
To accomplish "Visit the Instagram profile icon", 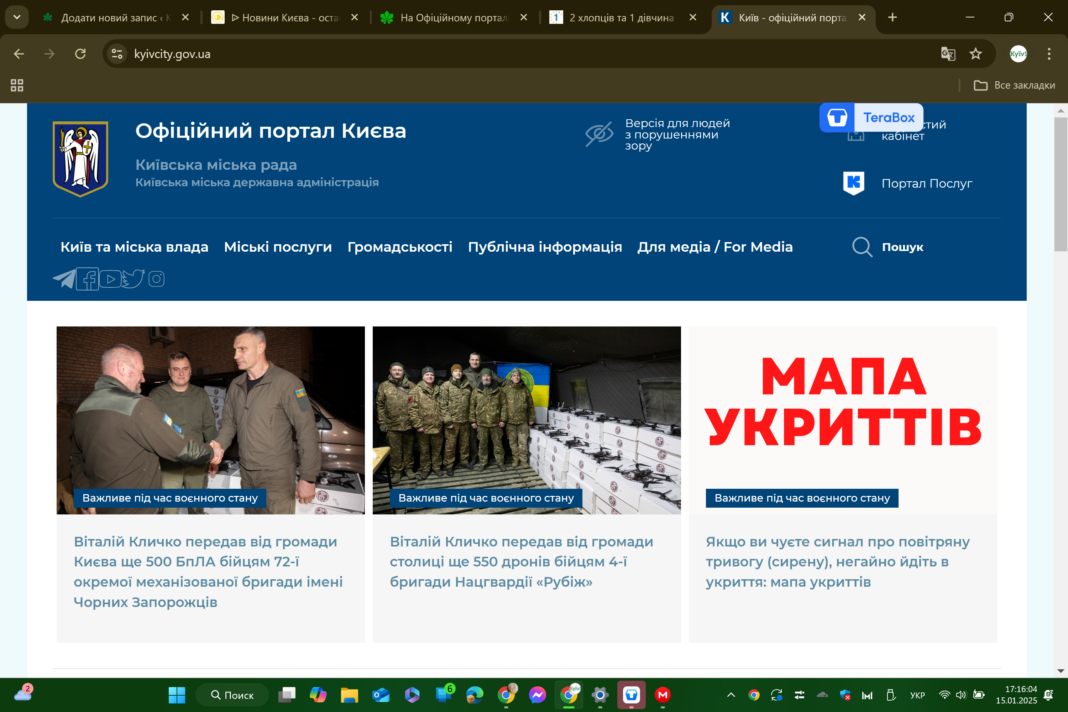I will 157,279.
